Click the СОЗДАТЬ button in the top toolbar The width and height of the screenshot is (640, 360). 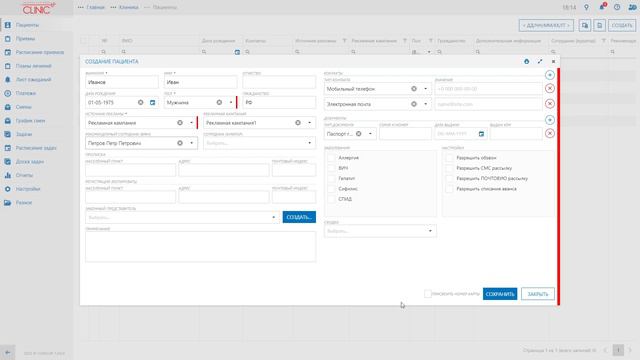point(622,25)
